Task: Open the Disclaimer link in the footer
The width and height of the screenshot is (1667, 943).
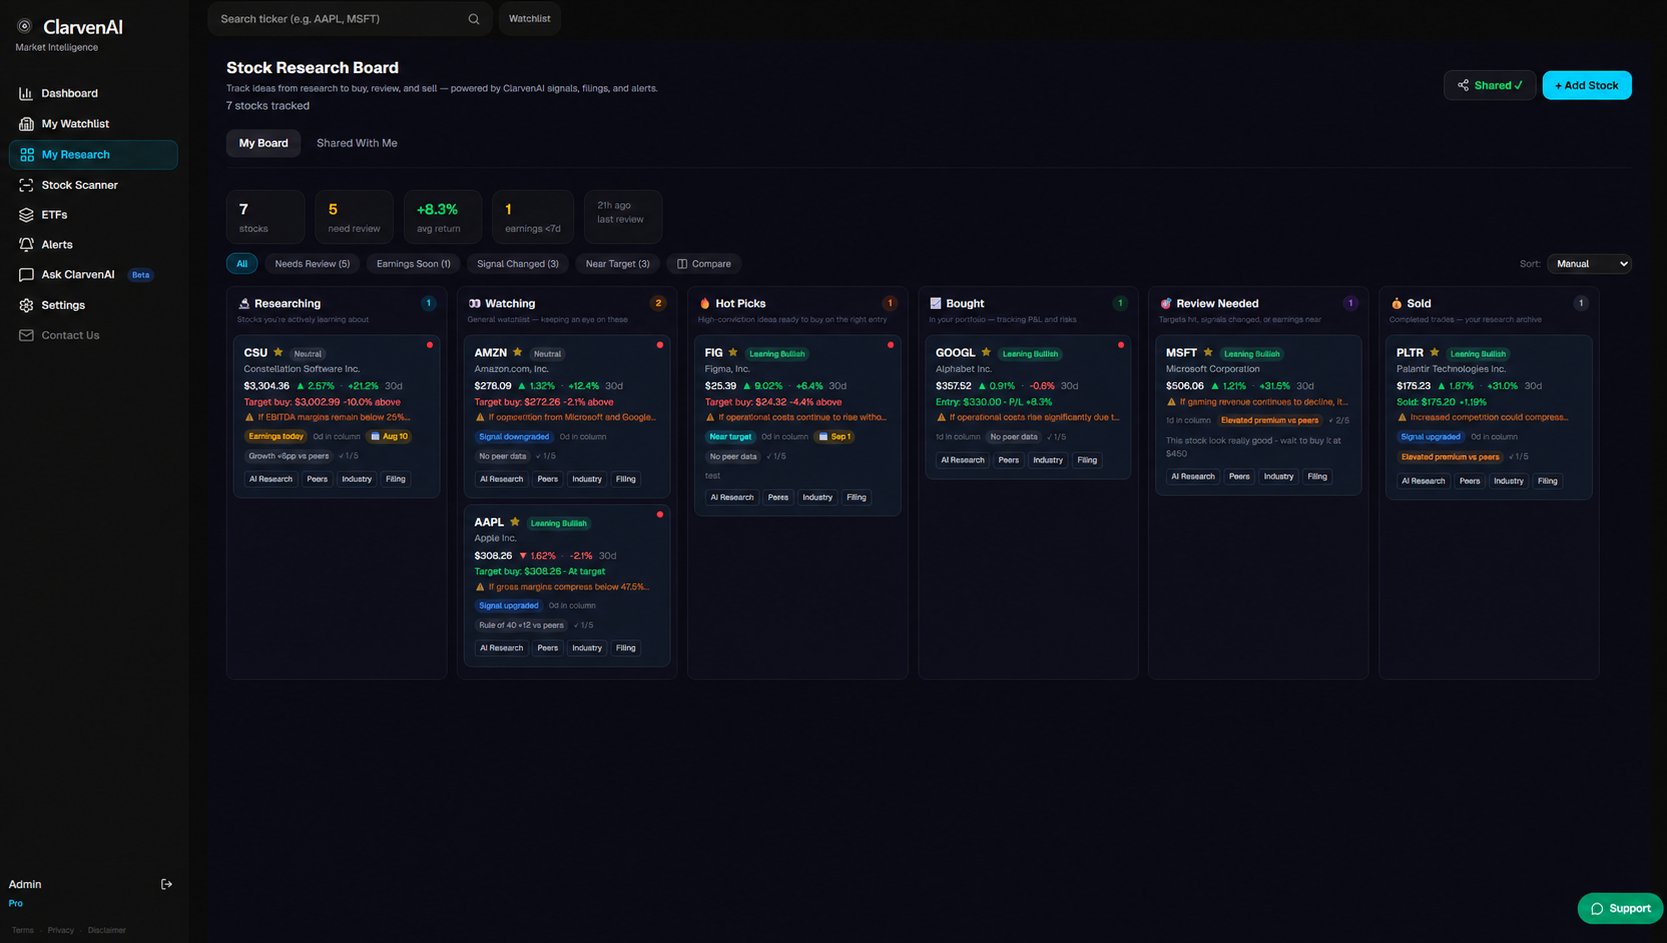Action: tap(107, 930)
